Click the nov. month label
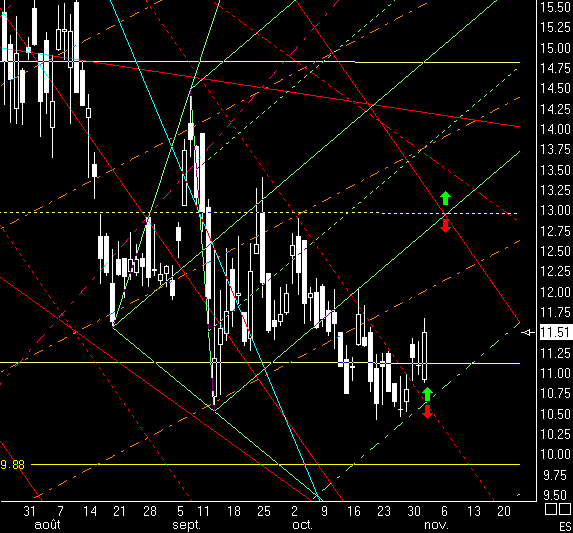The image size is (573, 533). coord(436,525)
